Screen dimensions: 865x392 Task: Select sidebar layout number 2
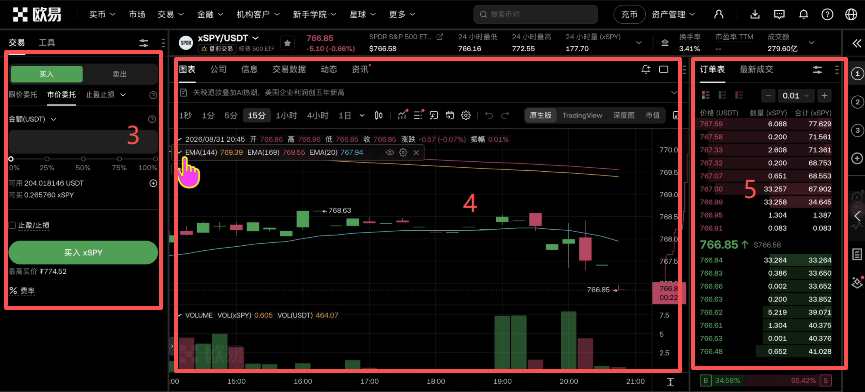[857, 102]
